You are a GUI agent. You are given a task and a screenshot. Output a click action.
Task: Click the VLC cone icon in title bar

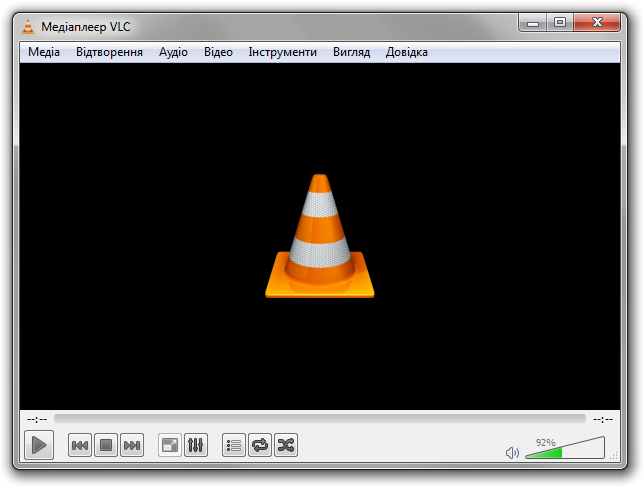point(28,27)
